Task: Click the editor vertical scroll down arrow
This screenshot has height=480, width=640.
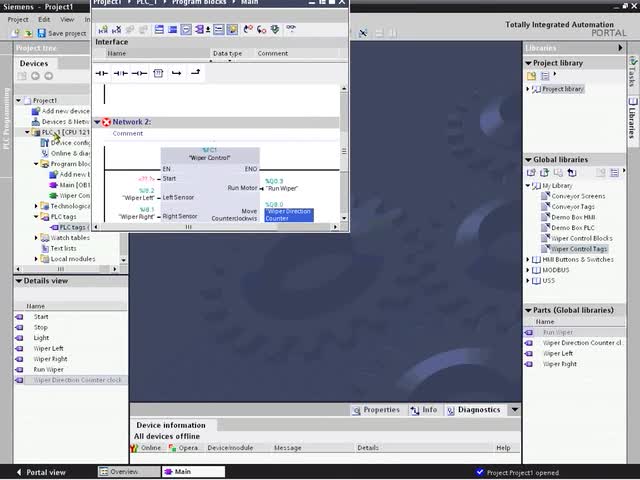Action: (344, 218)
